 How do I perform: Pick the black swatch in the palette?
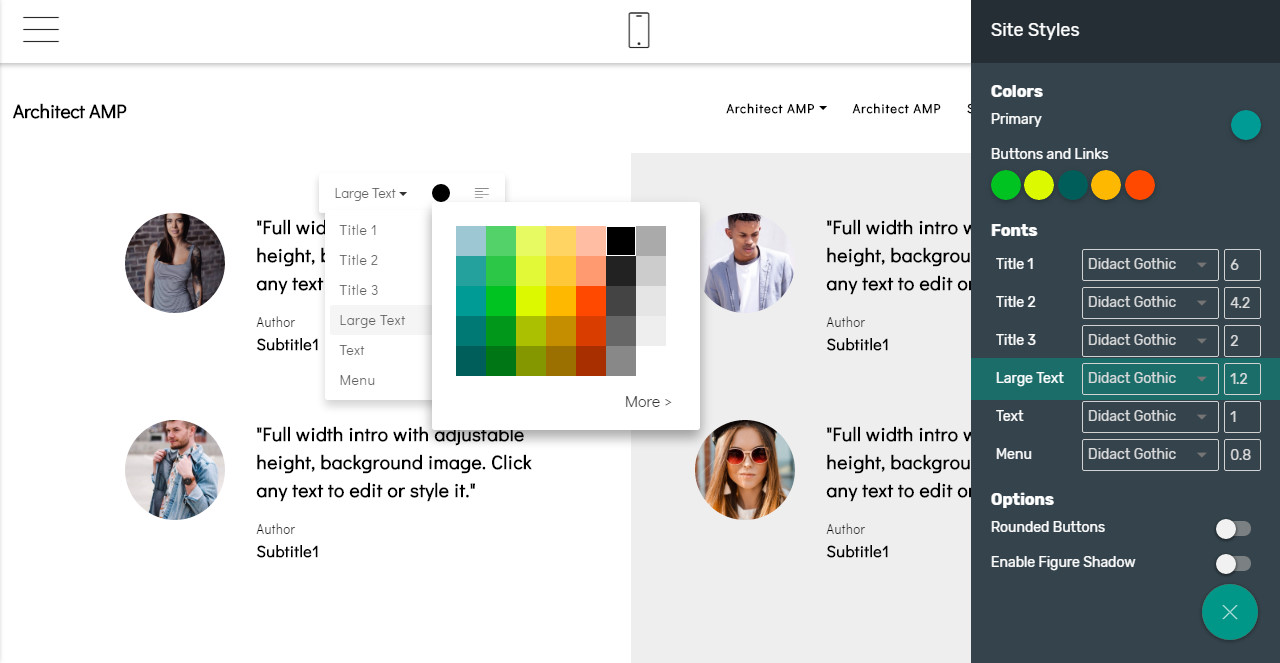tap(621, 241)
